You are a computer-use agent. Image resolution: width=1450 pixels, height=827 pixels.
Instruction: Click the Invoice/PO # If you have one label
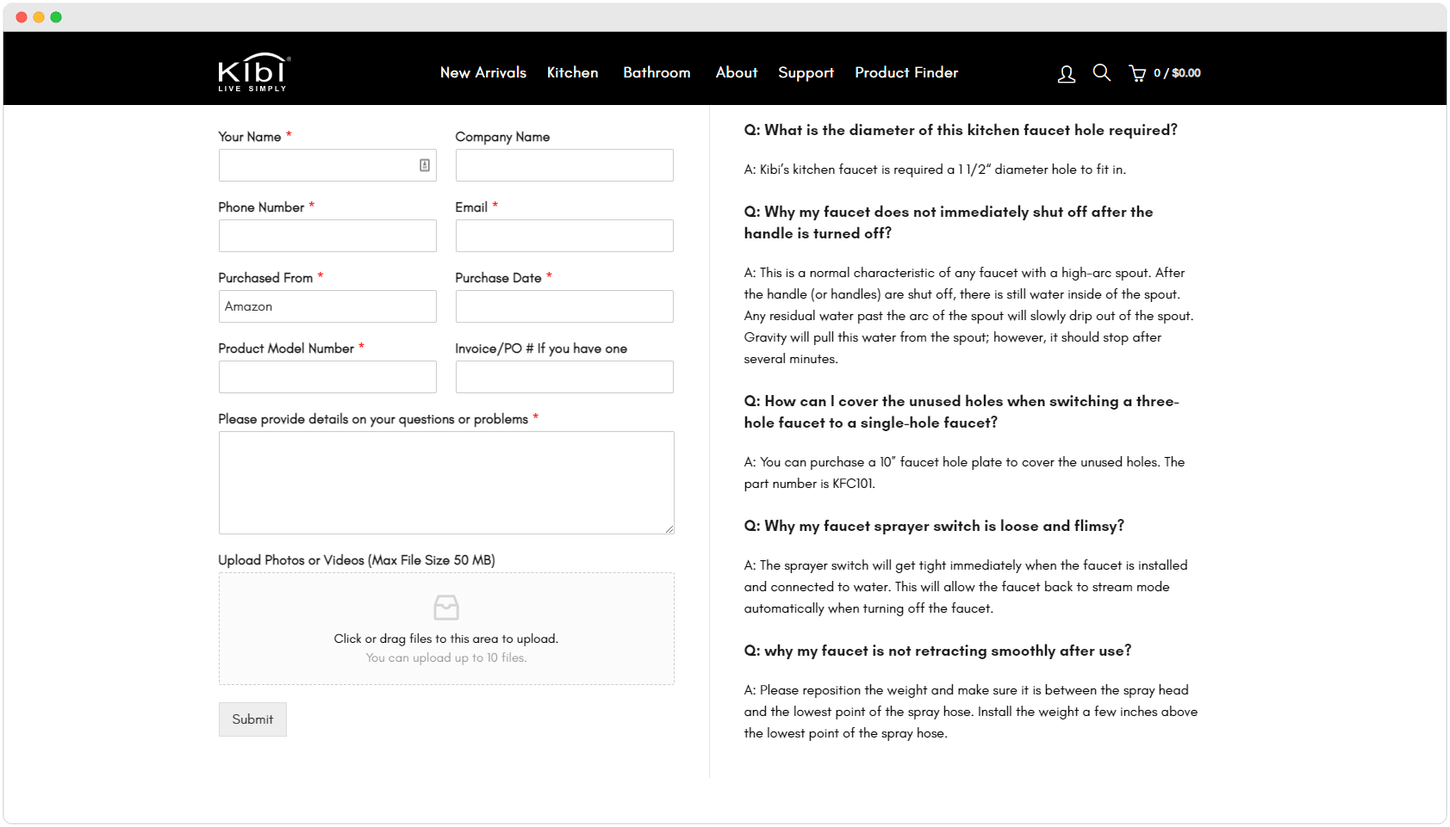[541, 349]
